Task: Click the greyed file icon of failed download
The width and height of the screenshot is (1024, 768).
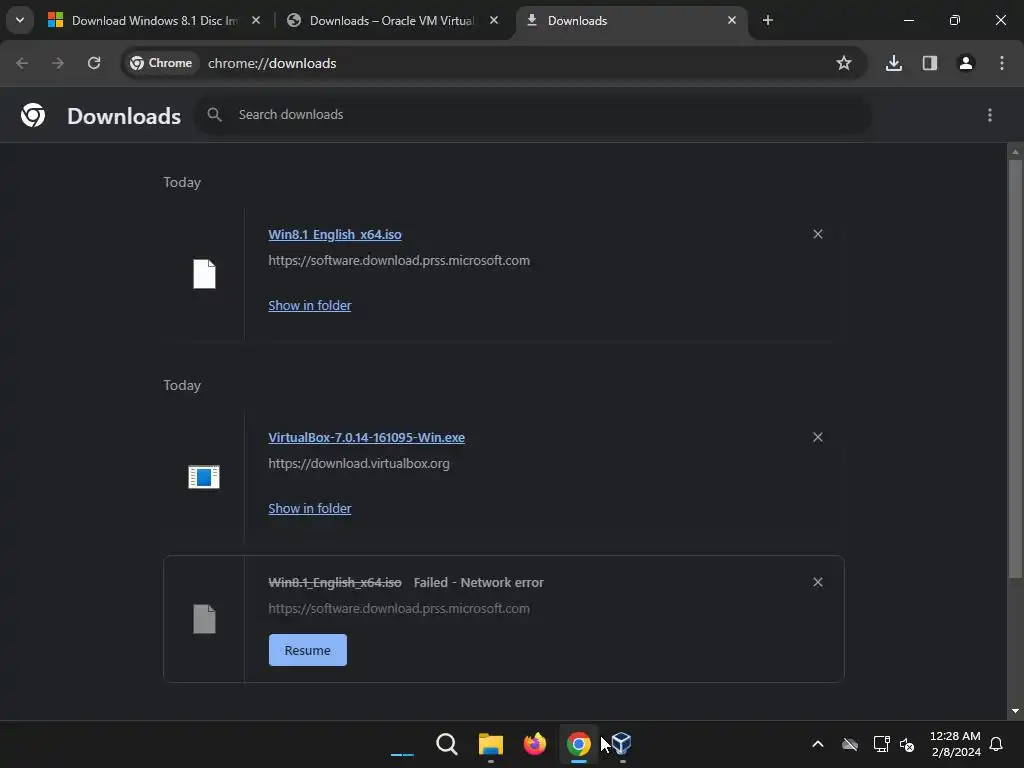Action: (204, 618)
